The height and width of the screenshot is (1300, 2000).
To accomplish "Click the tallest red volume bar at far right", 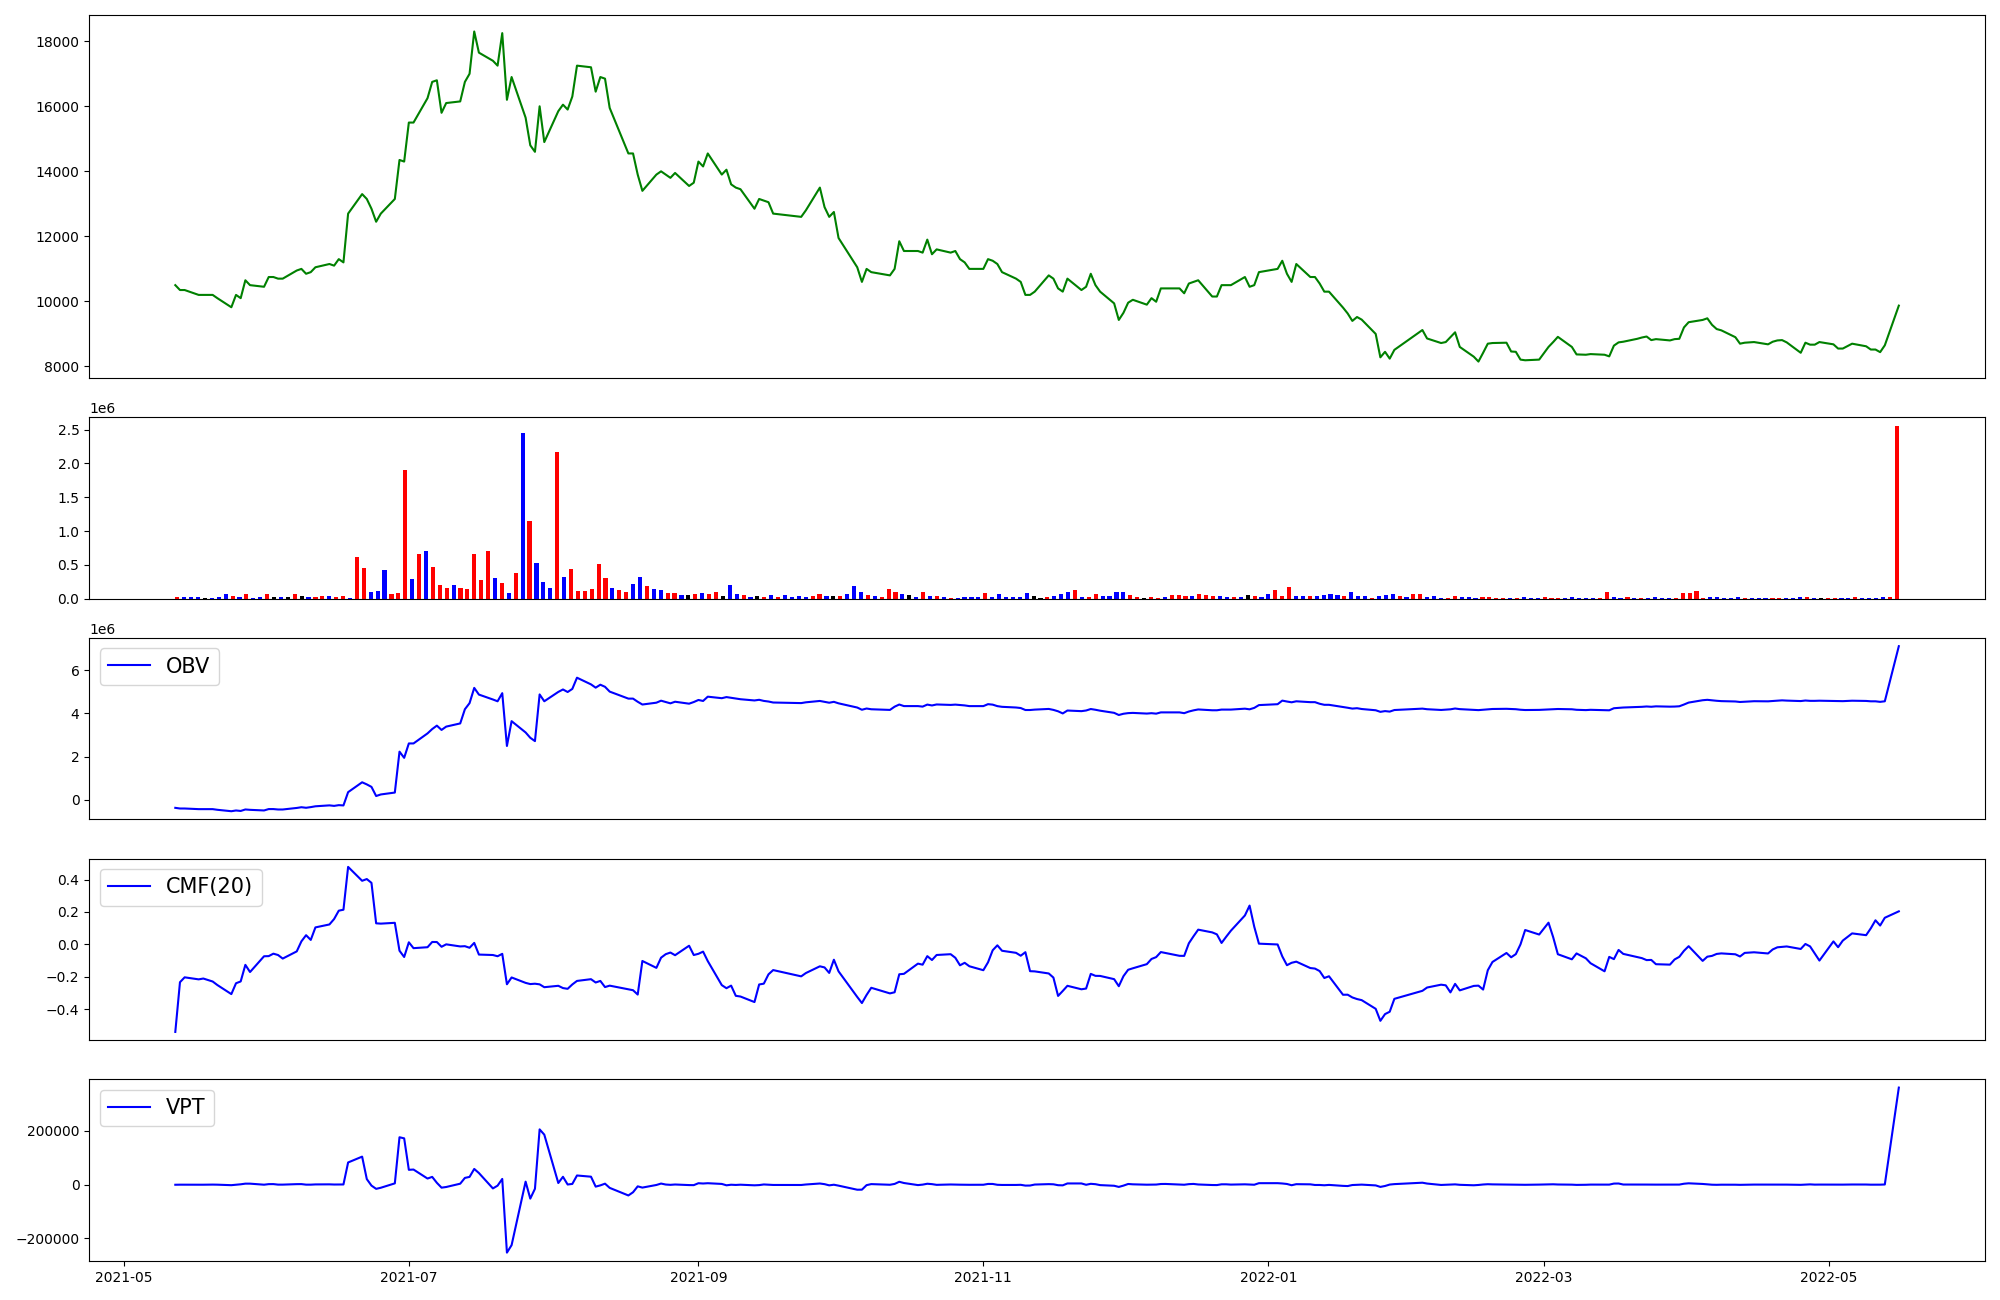I will (1896, 512).
